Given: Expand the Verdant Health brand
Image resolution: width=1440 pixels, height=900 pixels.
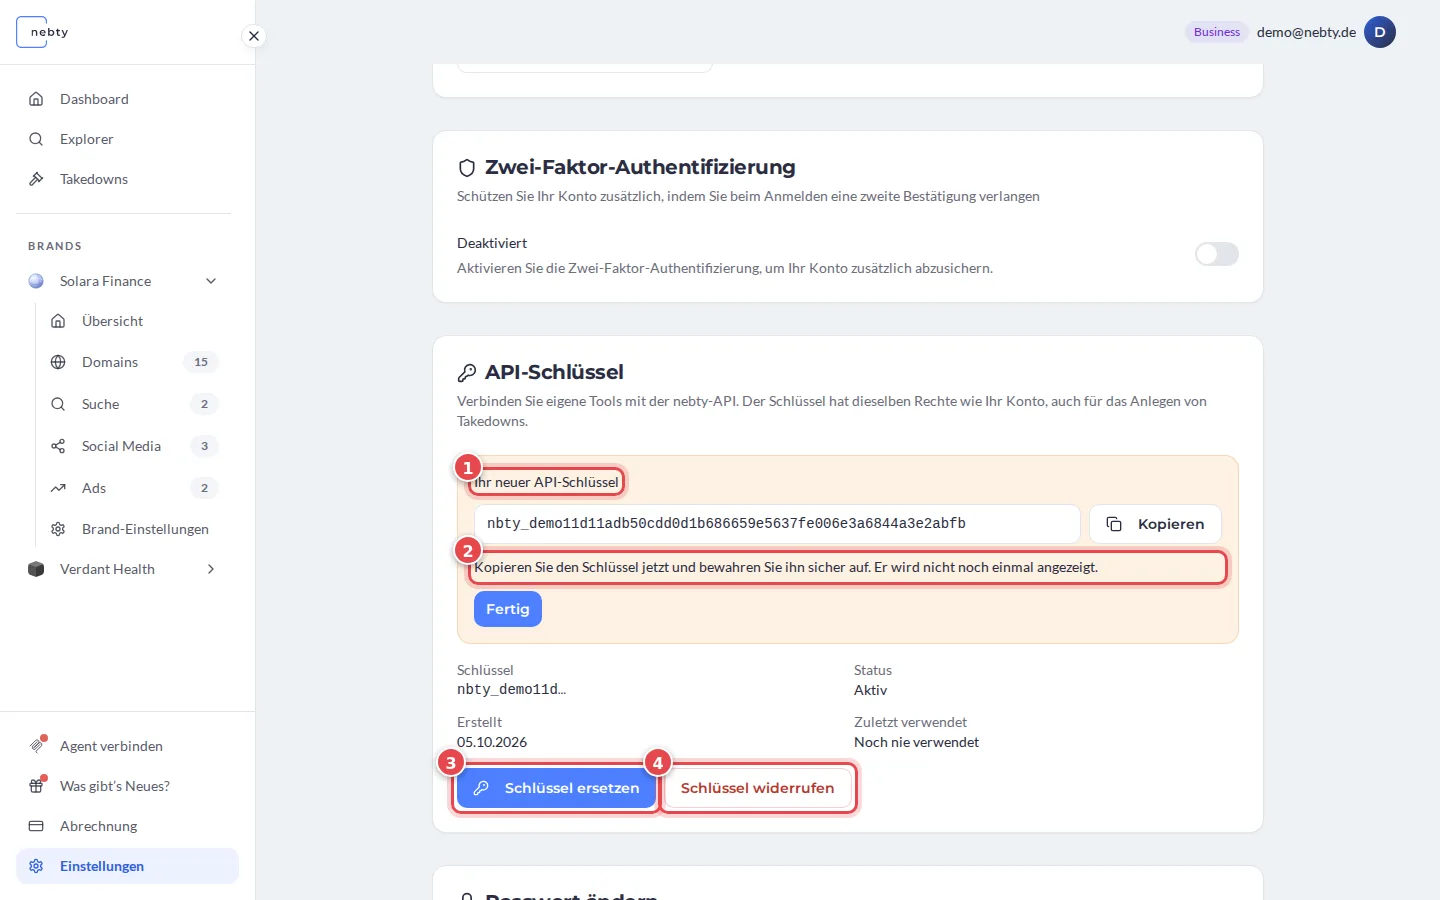Looking at the screenshot, I should coord(211,569).
